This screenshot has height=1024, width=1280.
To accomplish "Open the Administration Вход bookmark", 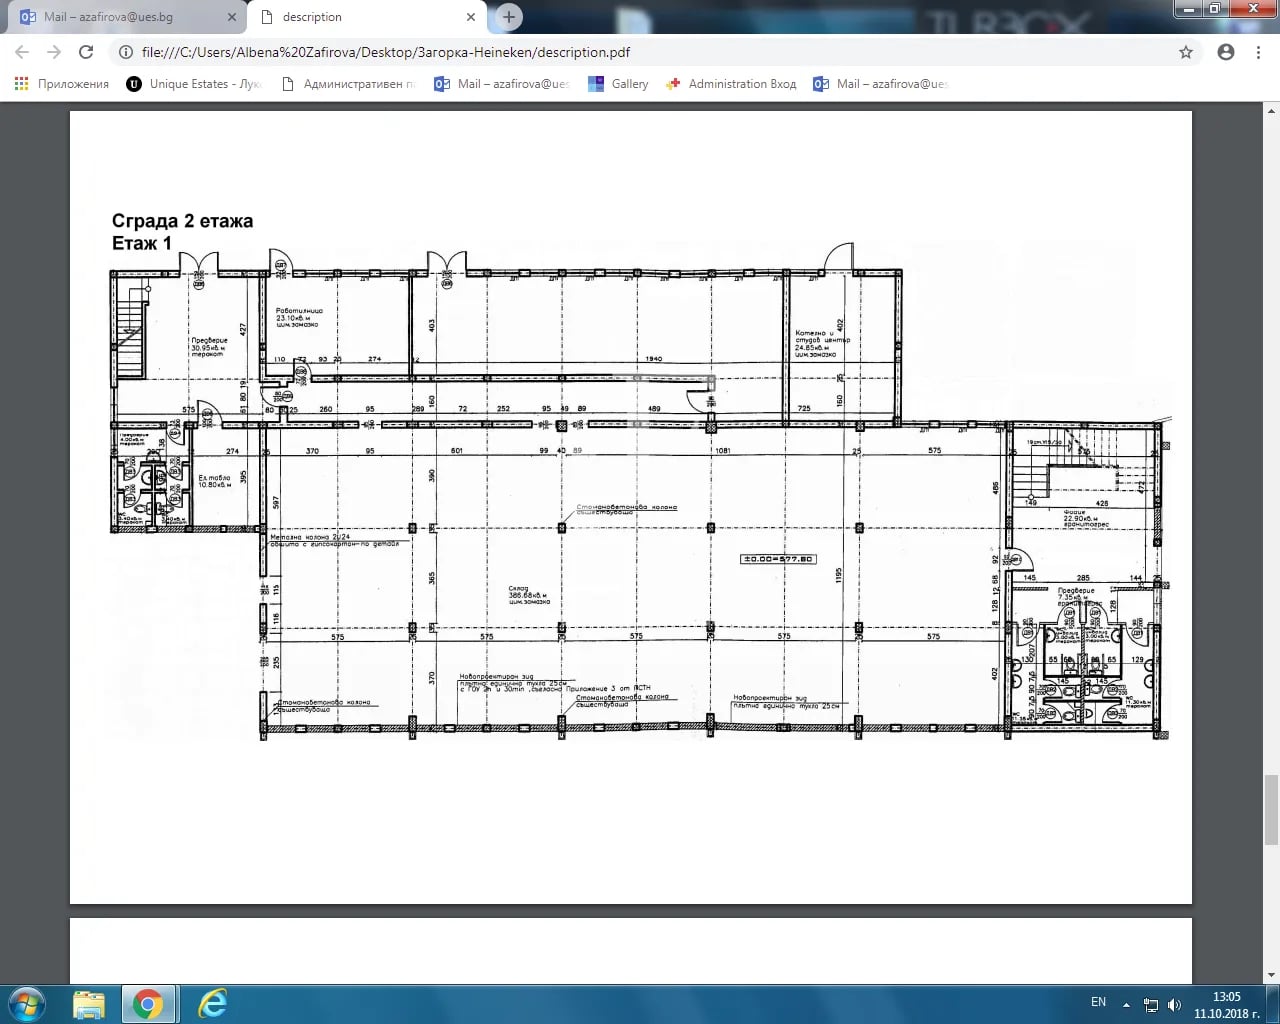I will (x=731, y=84).
